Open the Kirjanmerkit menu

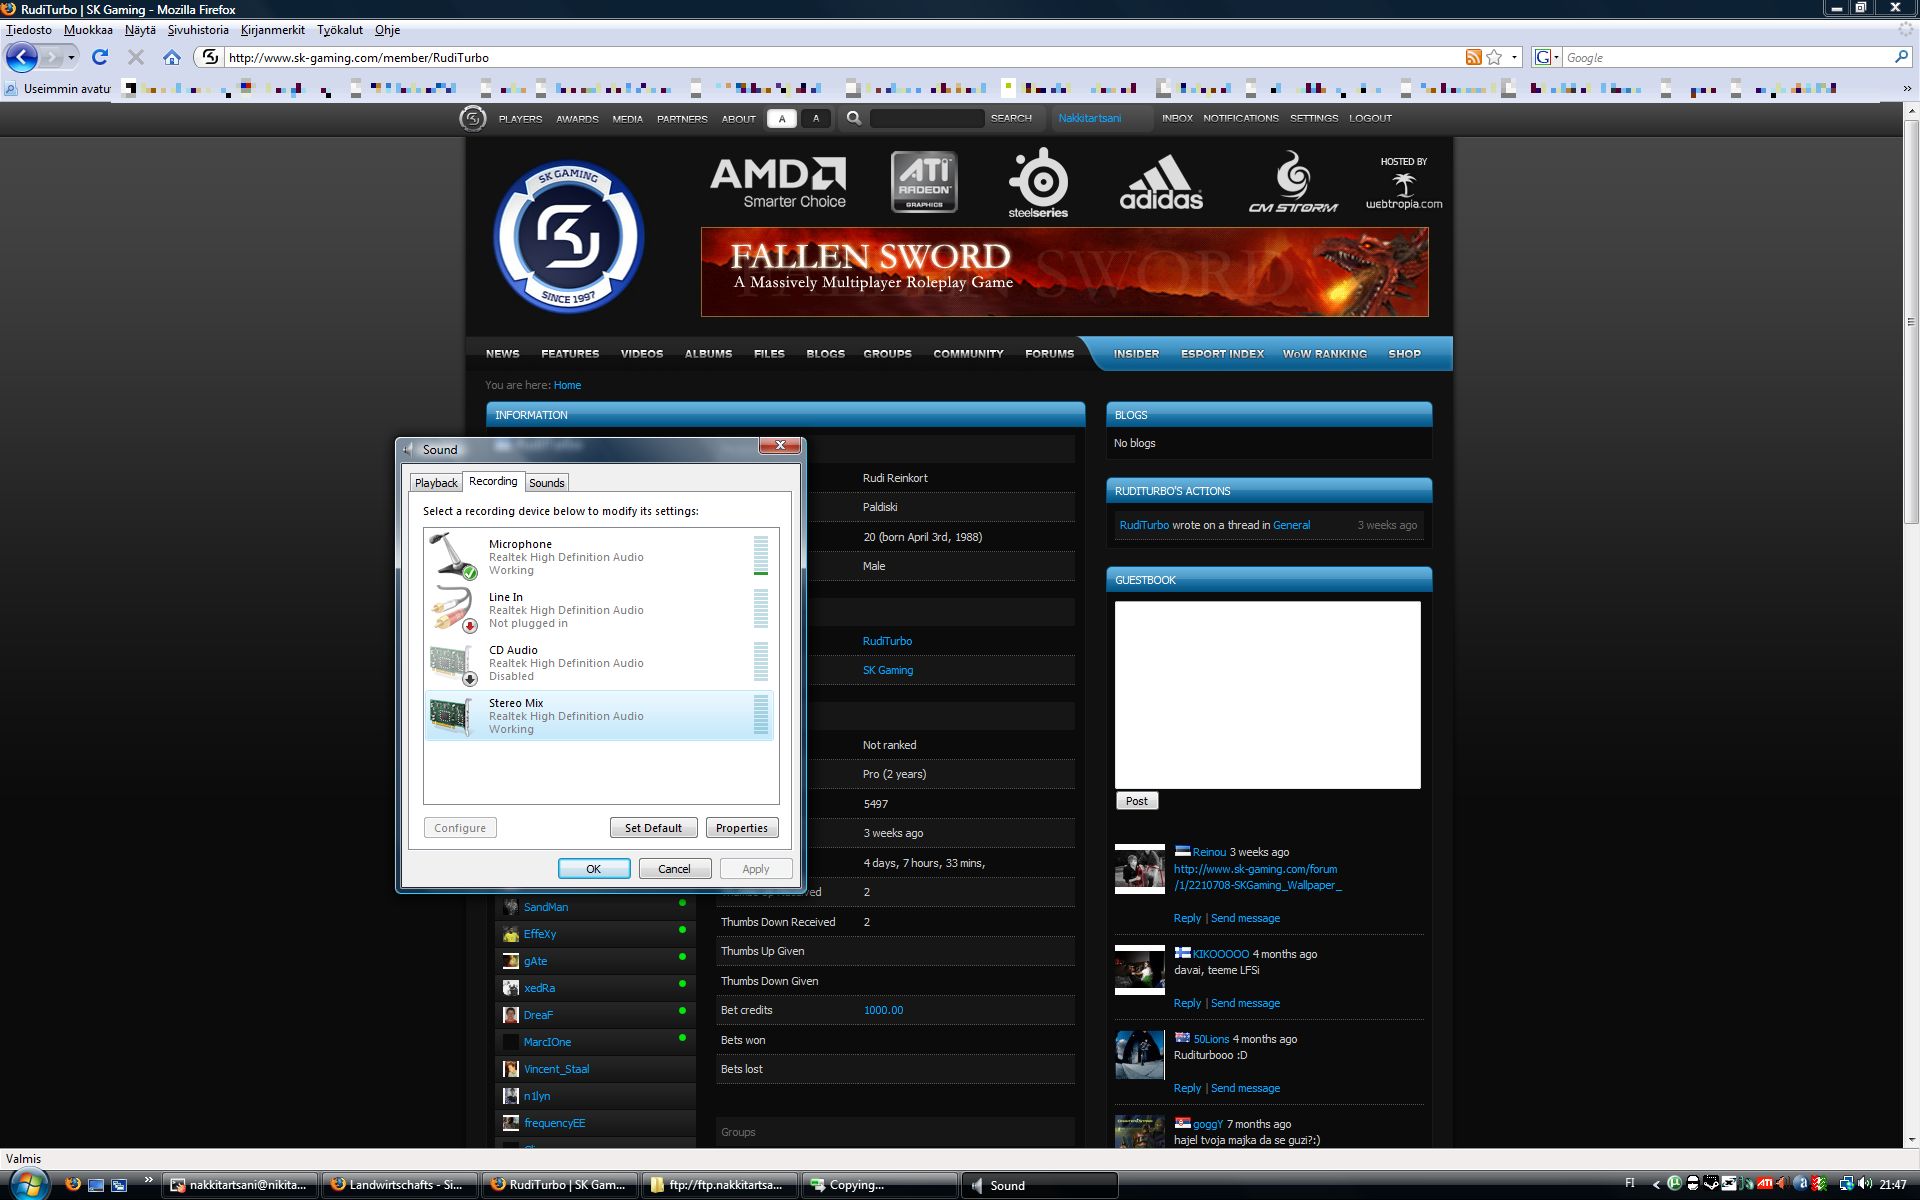tap(272, 30)
